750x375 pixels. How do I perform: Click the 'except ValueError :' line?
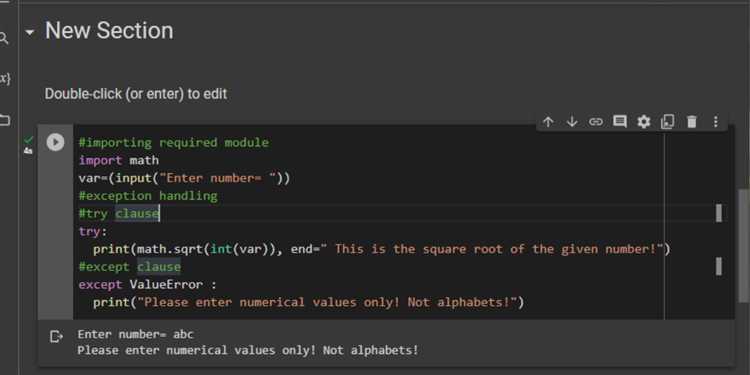(148, 285)
